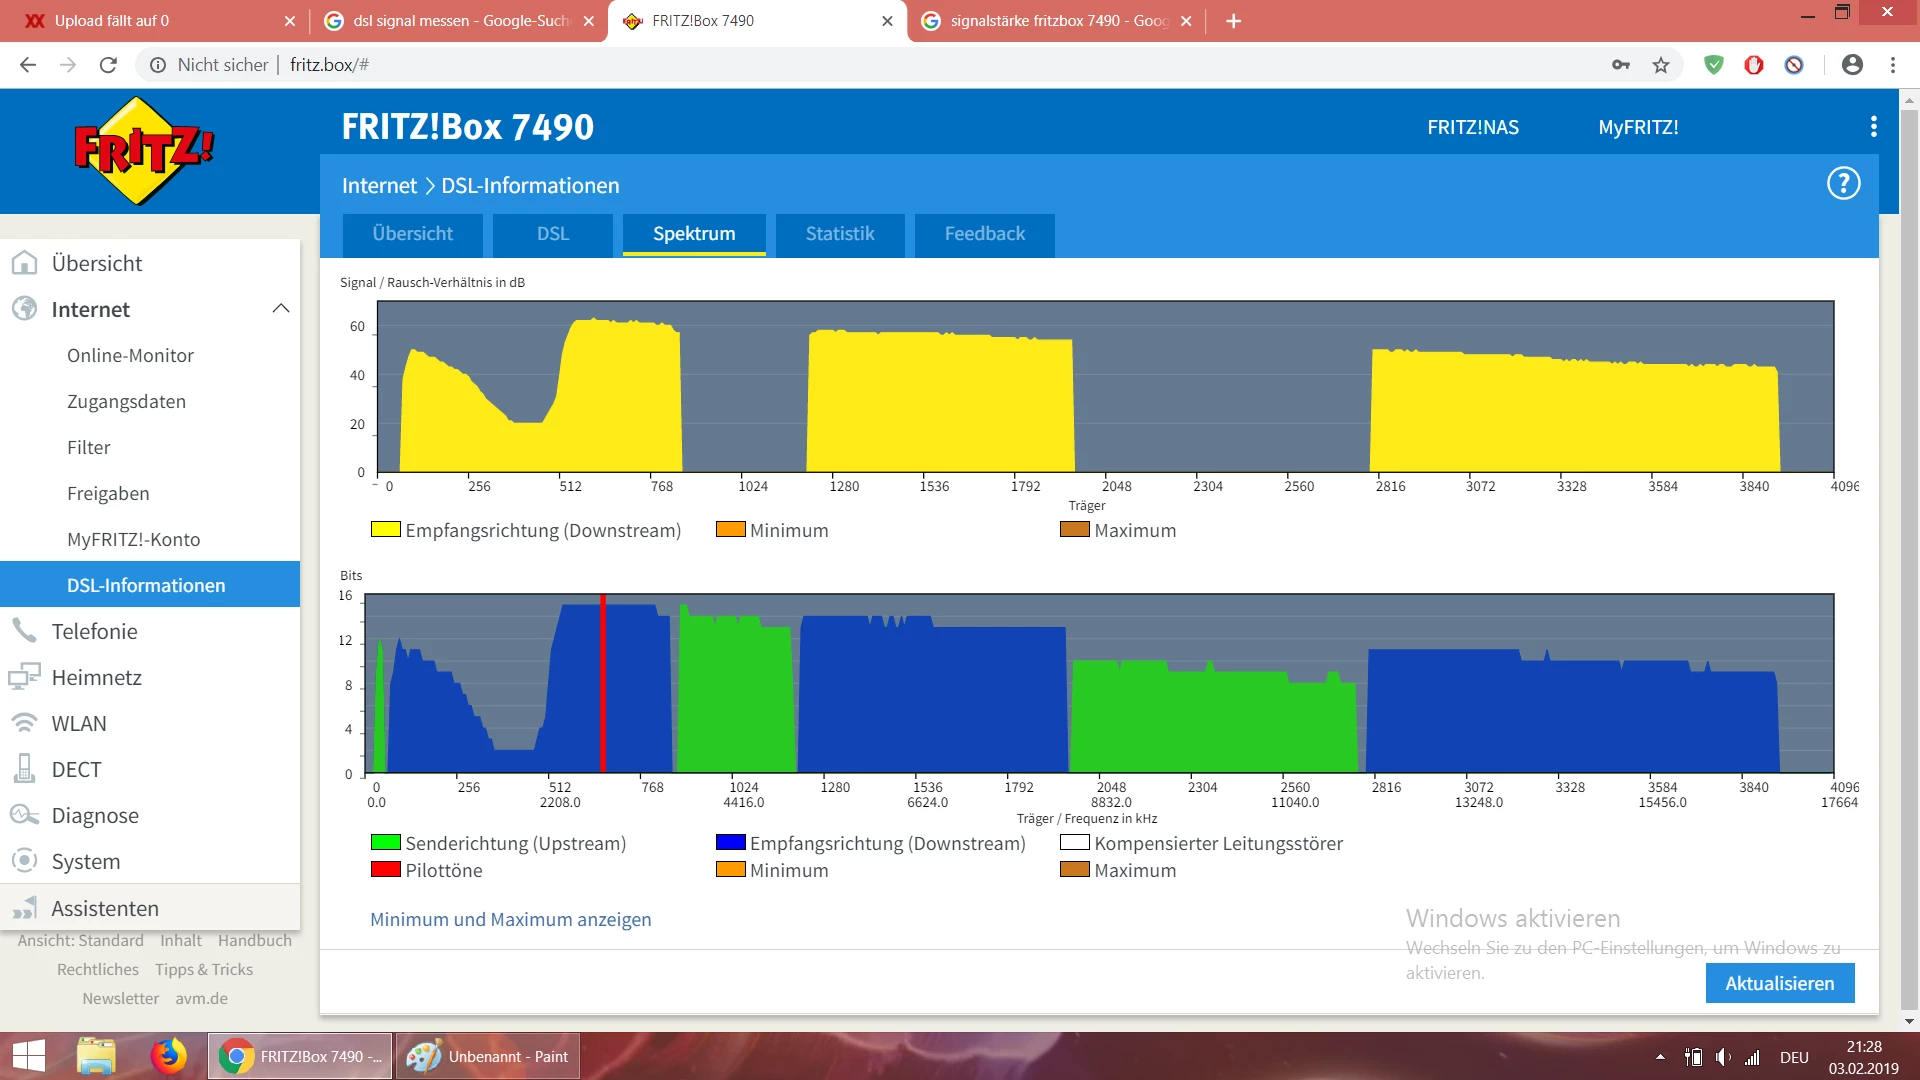Expand the Heimnetz section
The height and width of the screenshot is (1080, 1920).
coord(96,678)
